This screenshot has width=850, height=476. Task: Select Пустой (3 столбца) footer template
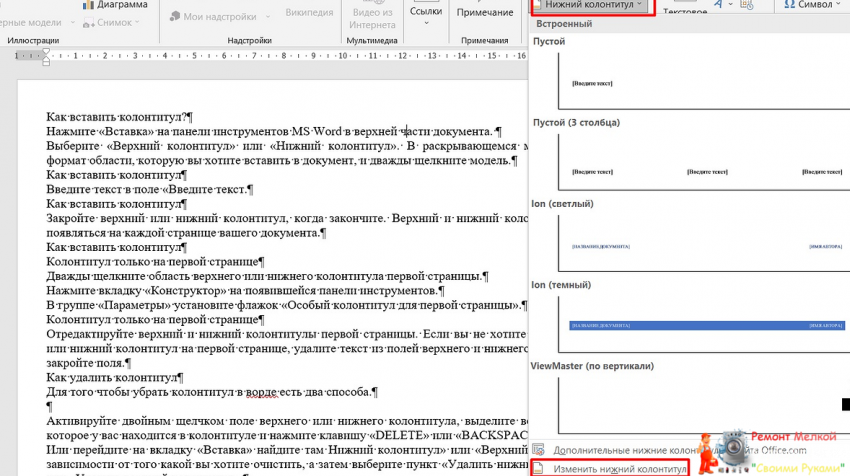[x=690, y=170]
